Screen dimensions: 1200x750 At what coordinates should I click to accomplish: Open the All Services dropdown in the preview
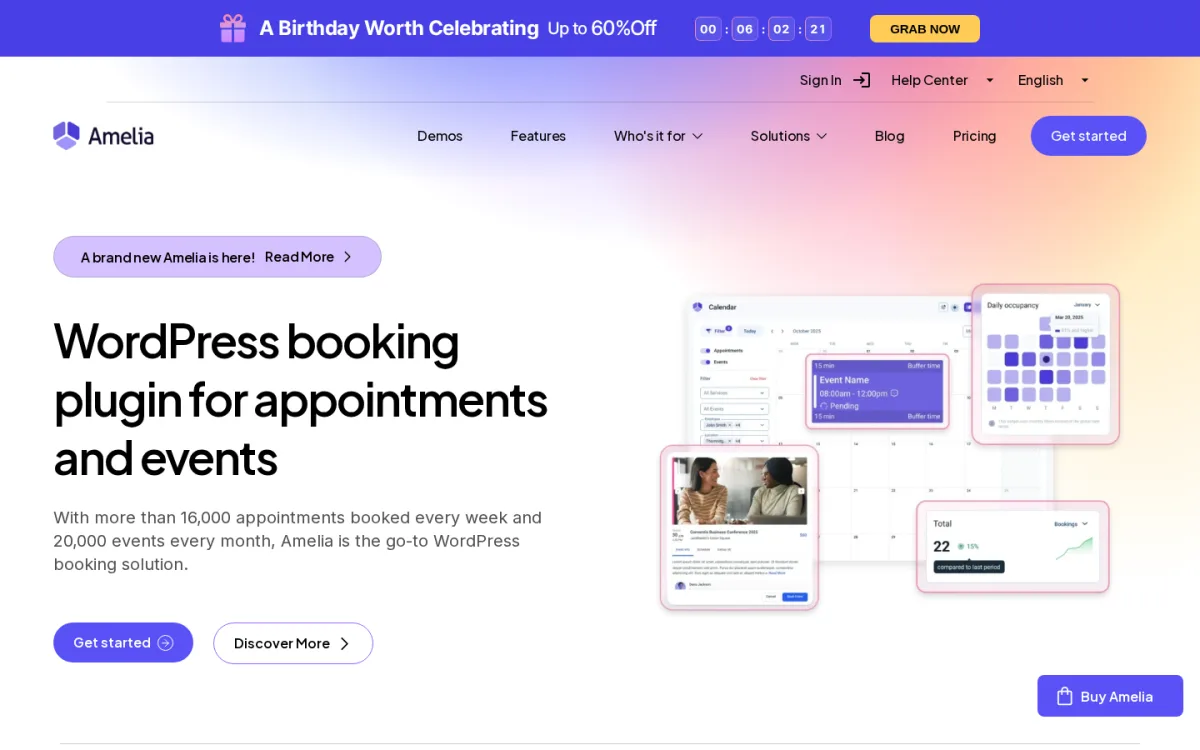(734, 393)
